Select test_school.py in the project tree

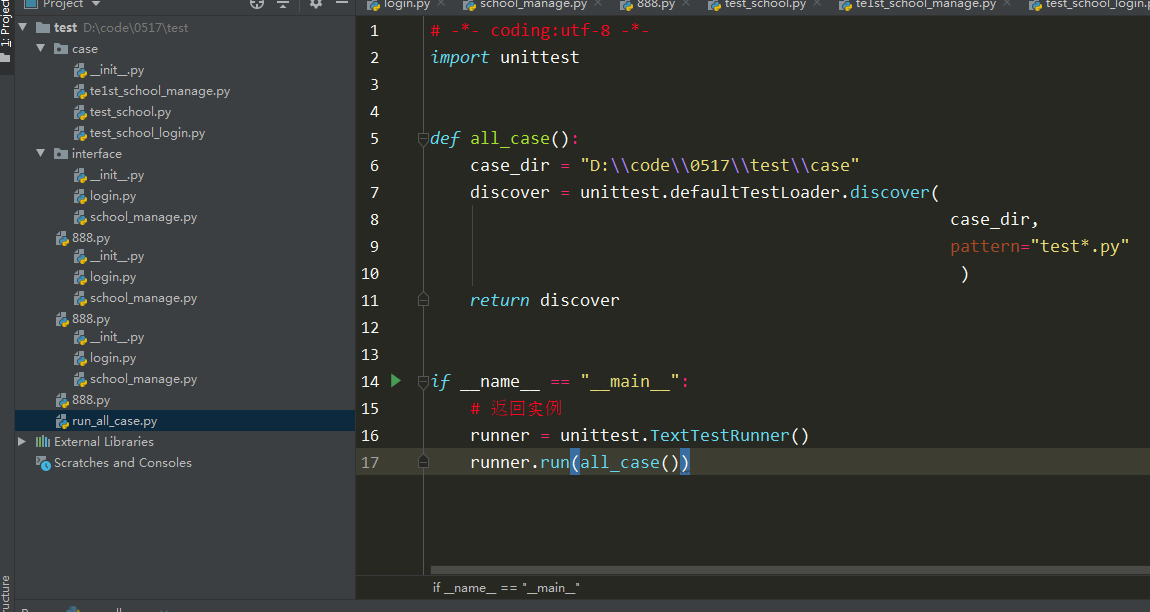coord(131,112)
